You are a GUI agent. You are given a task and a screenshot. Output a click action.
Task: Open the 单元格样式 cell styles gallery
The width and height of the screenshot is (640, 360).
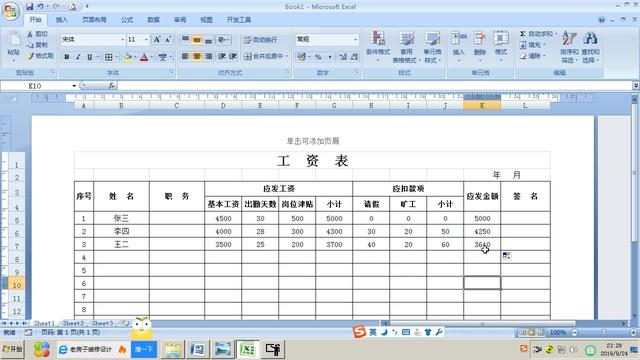click(432, 46)
